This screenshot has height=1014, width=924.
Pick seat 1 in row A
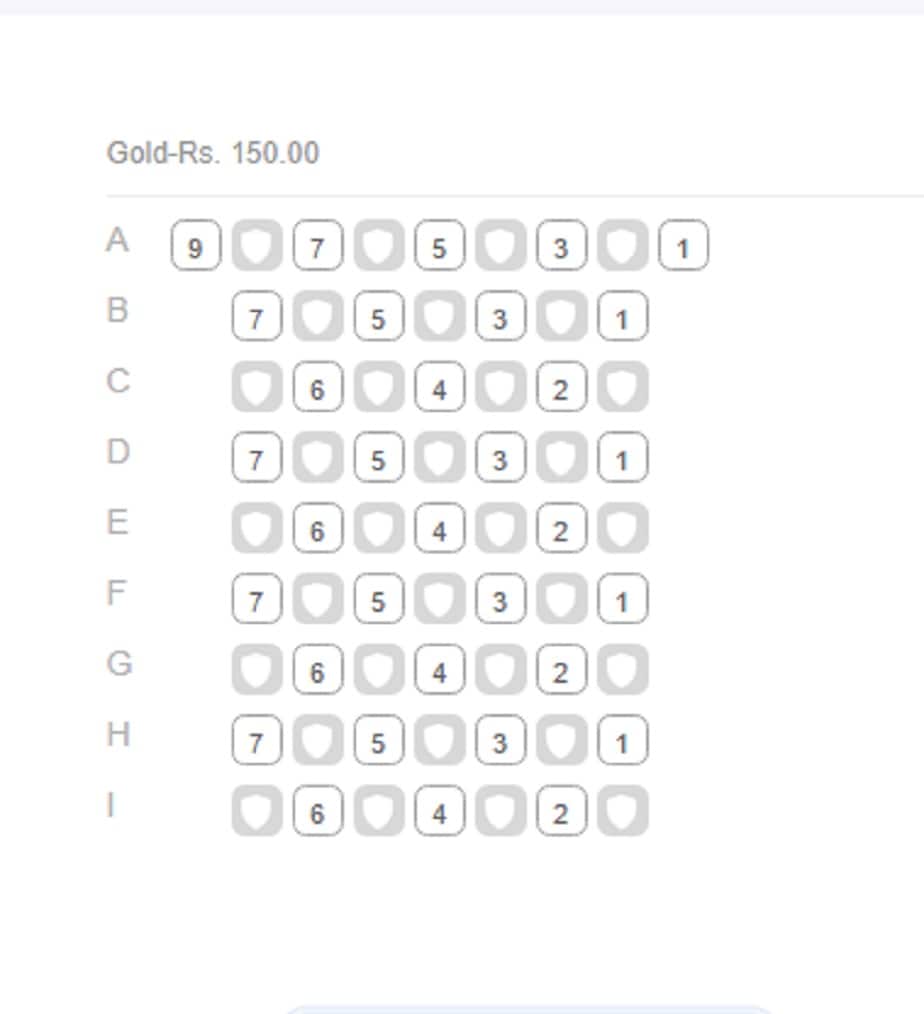(683, 245)
